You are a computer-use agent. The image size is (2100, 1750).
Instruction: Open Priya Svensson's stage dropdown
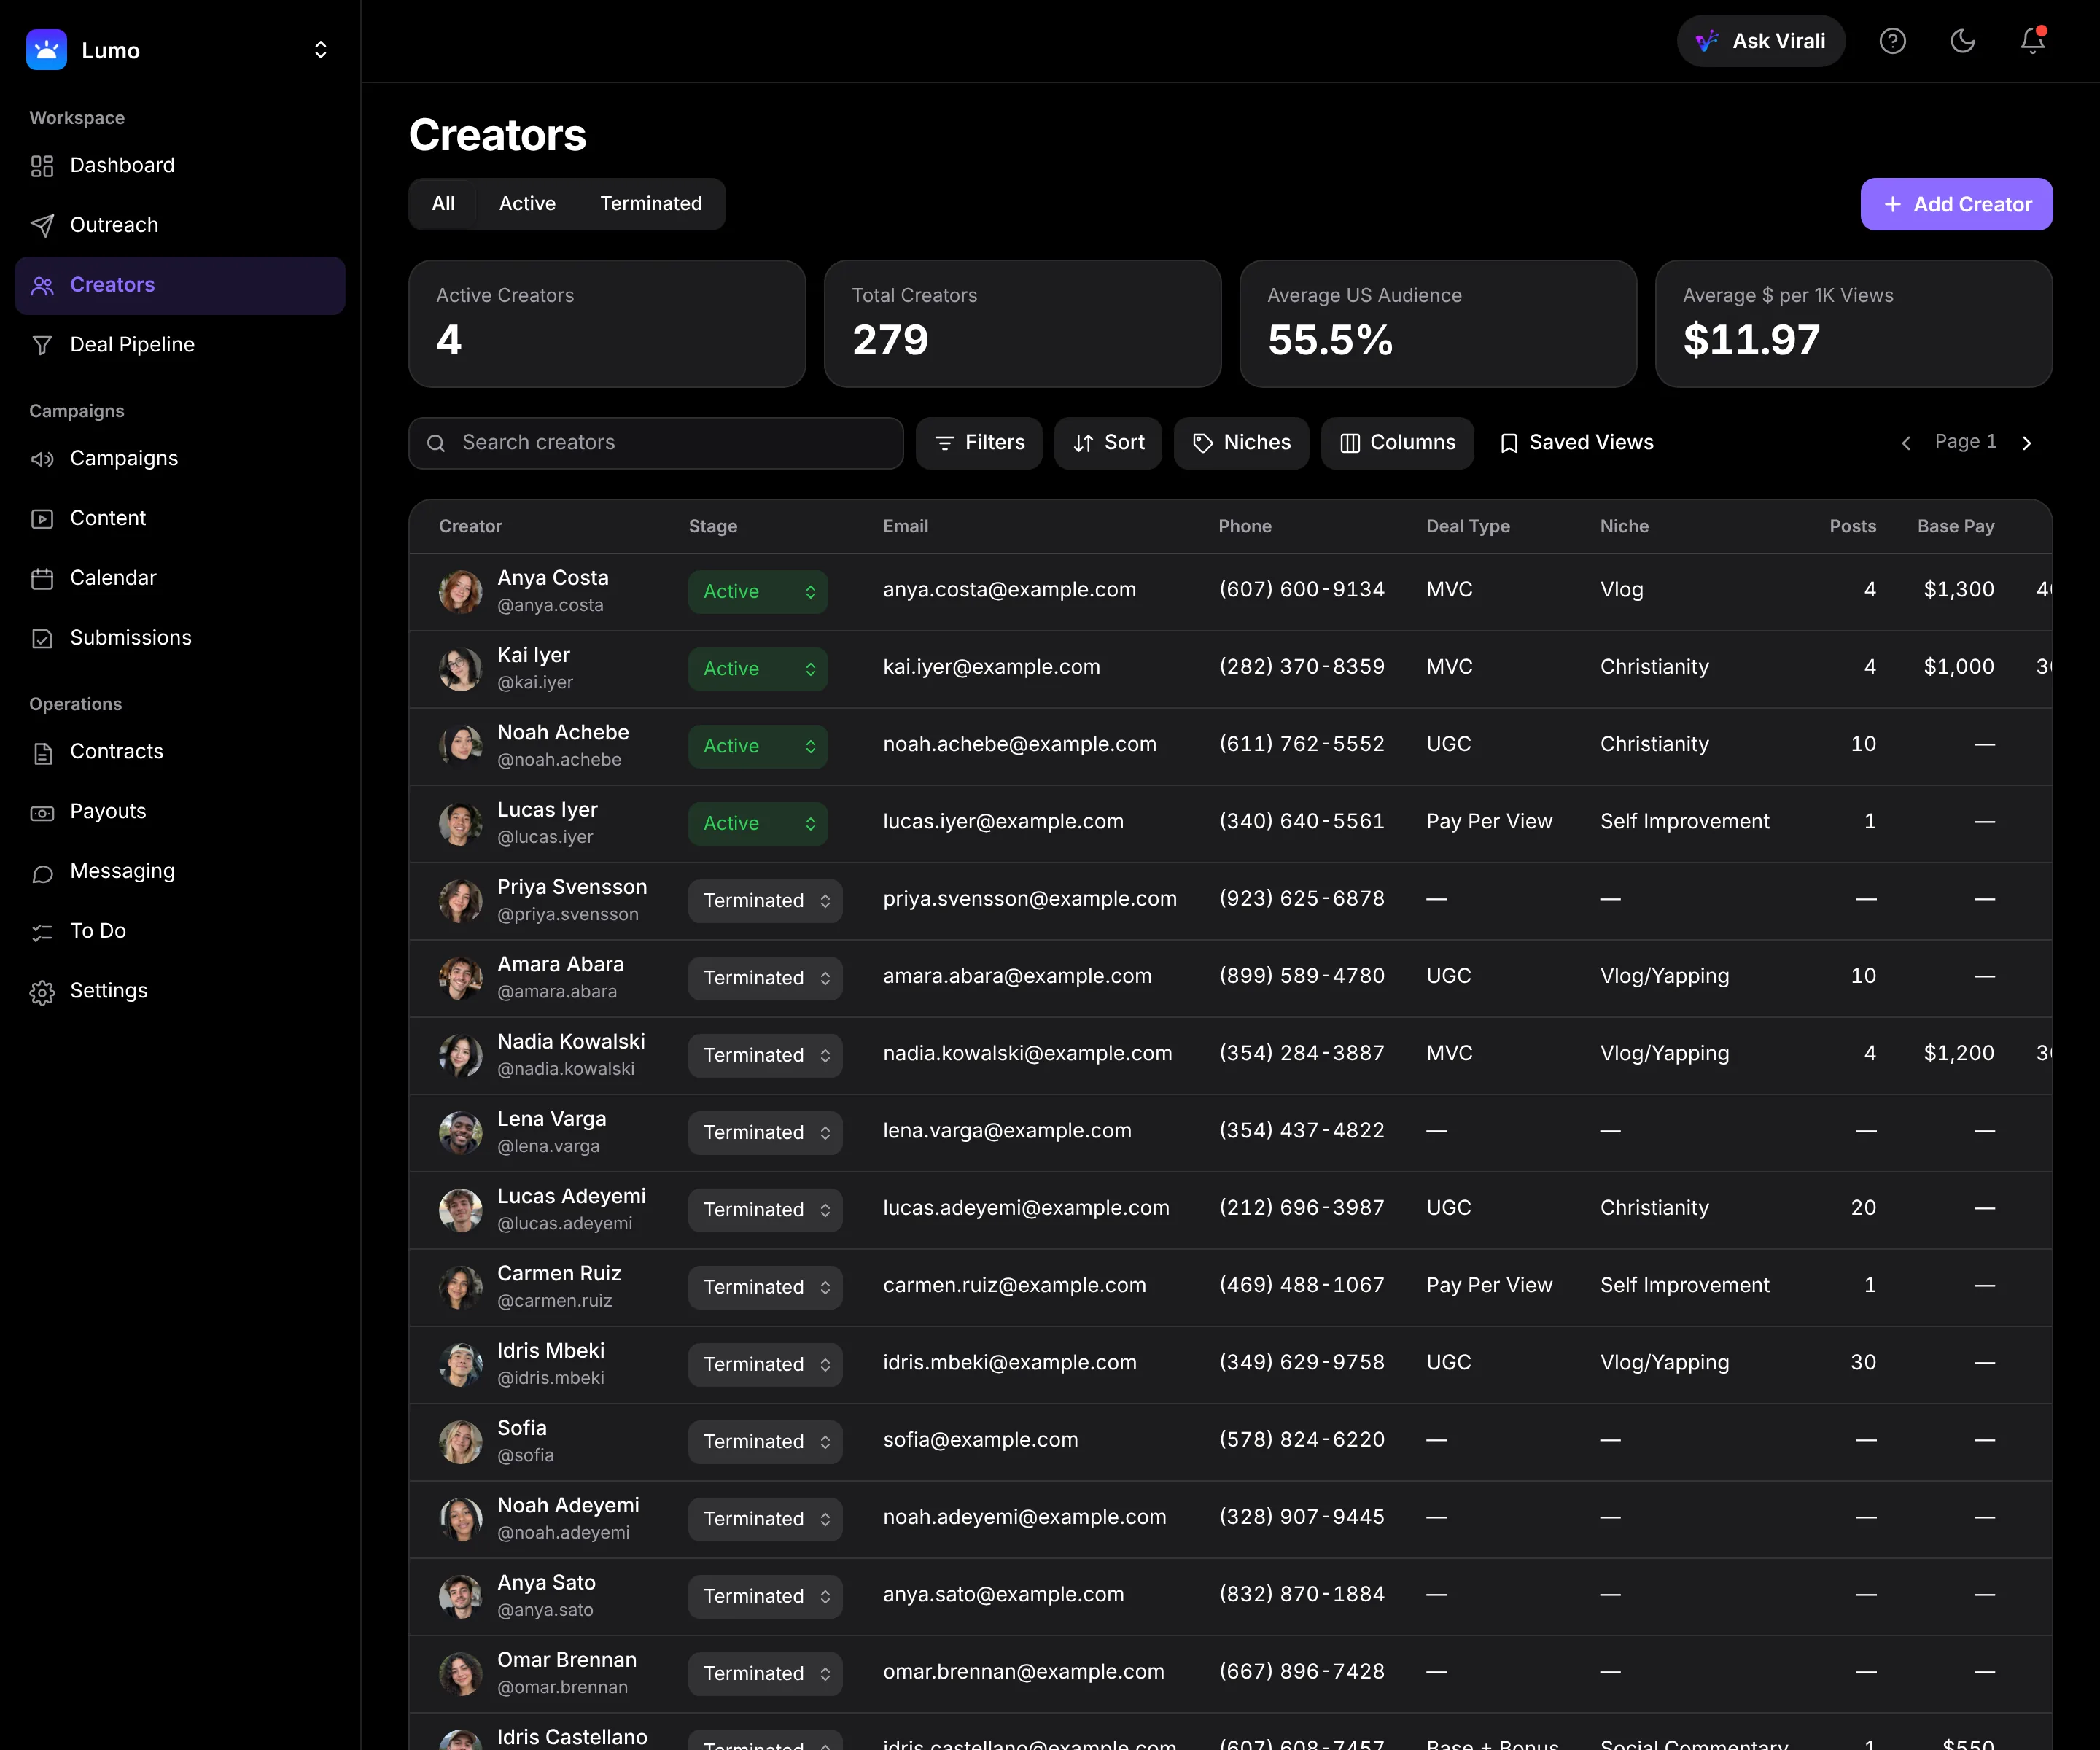click(765, 901)
